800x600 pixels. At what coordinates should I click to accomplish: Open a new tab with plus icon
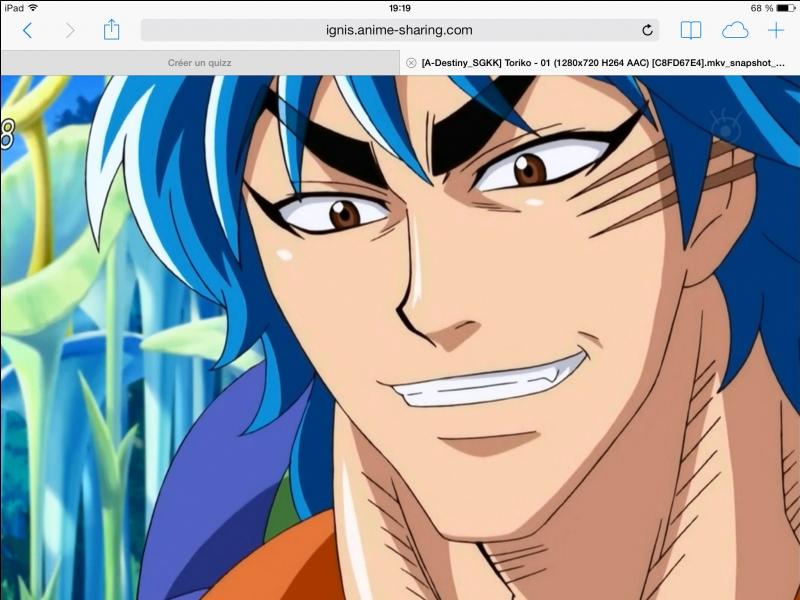[x=776, y=31]
